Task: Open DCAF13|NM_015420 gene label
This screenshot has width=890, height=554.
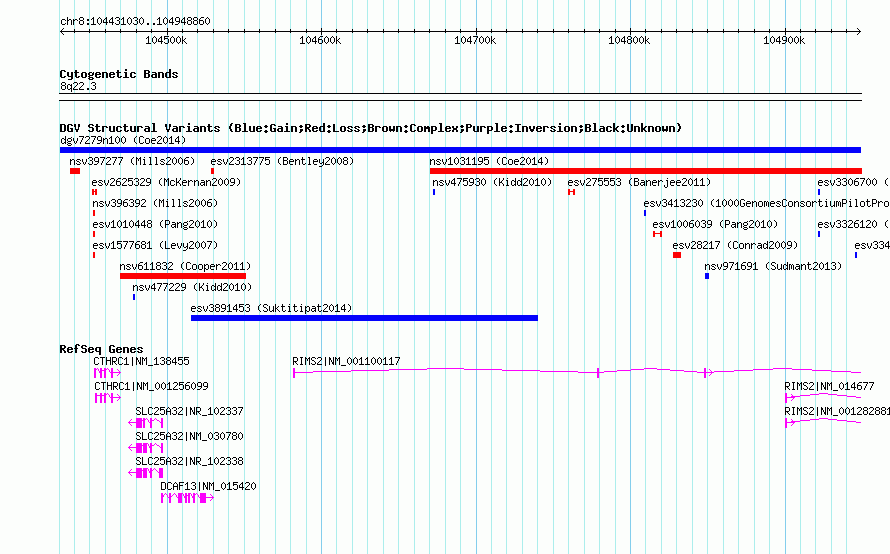Action: click(x=208, y=486)
